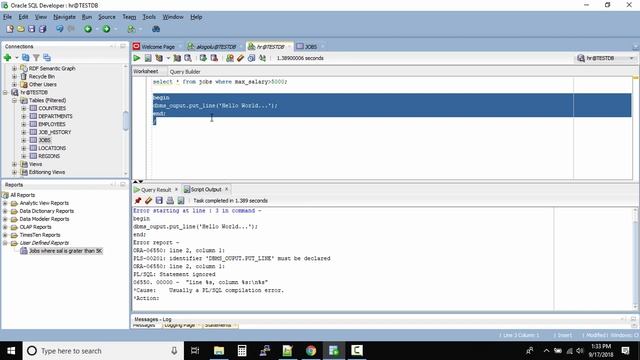Expand the Views node in Connections
The image size is (640, 360).
point(14,164)
